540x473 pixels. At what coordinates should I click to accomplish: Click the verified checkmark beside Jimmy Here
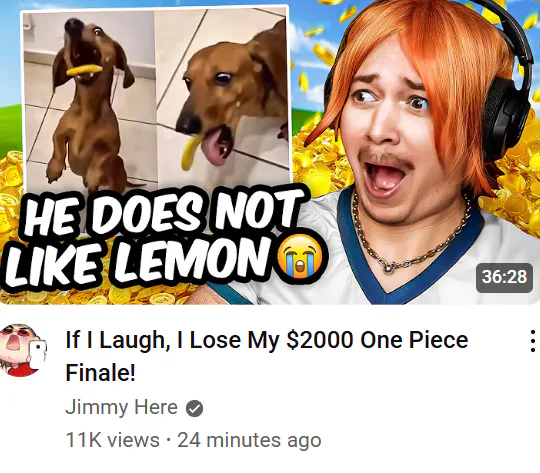[x=195, y=409]
